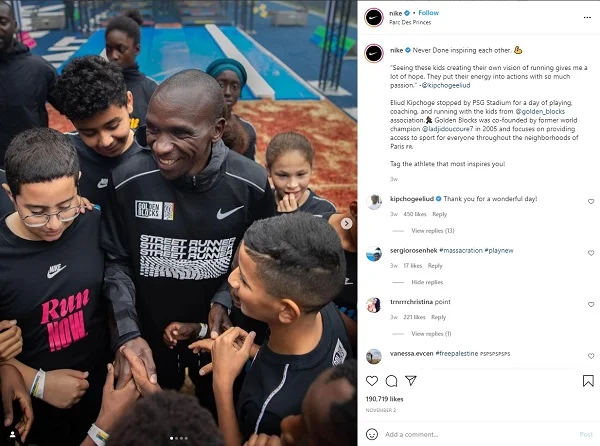Open the @golden_blocks mention link
Viewport: 600px width, 446px height.
tap(540, 111)
